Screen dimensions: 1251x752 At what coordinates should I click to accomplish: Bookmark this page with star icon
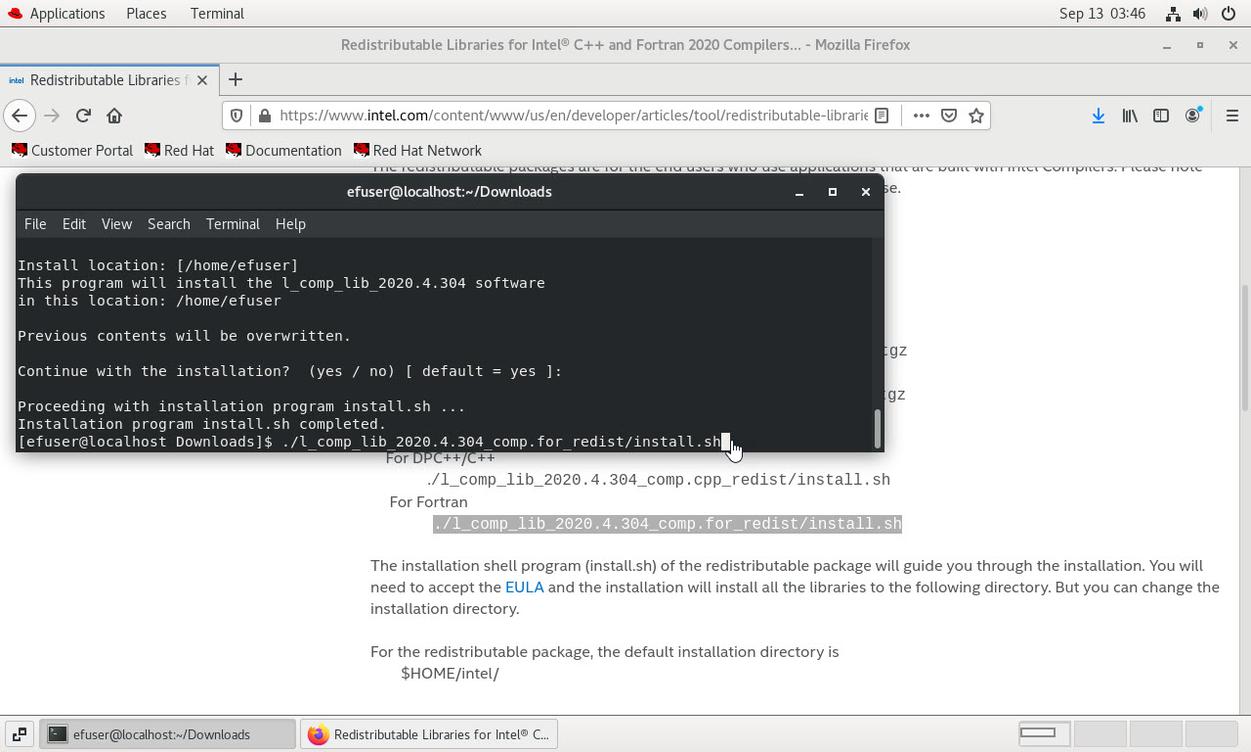pyautogui.click(x=977, y=116)
